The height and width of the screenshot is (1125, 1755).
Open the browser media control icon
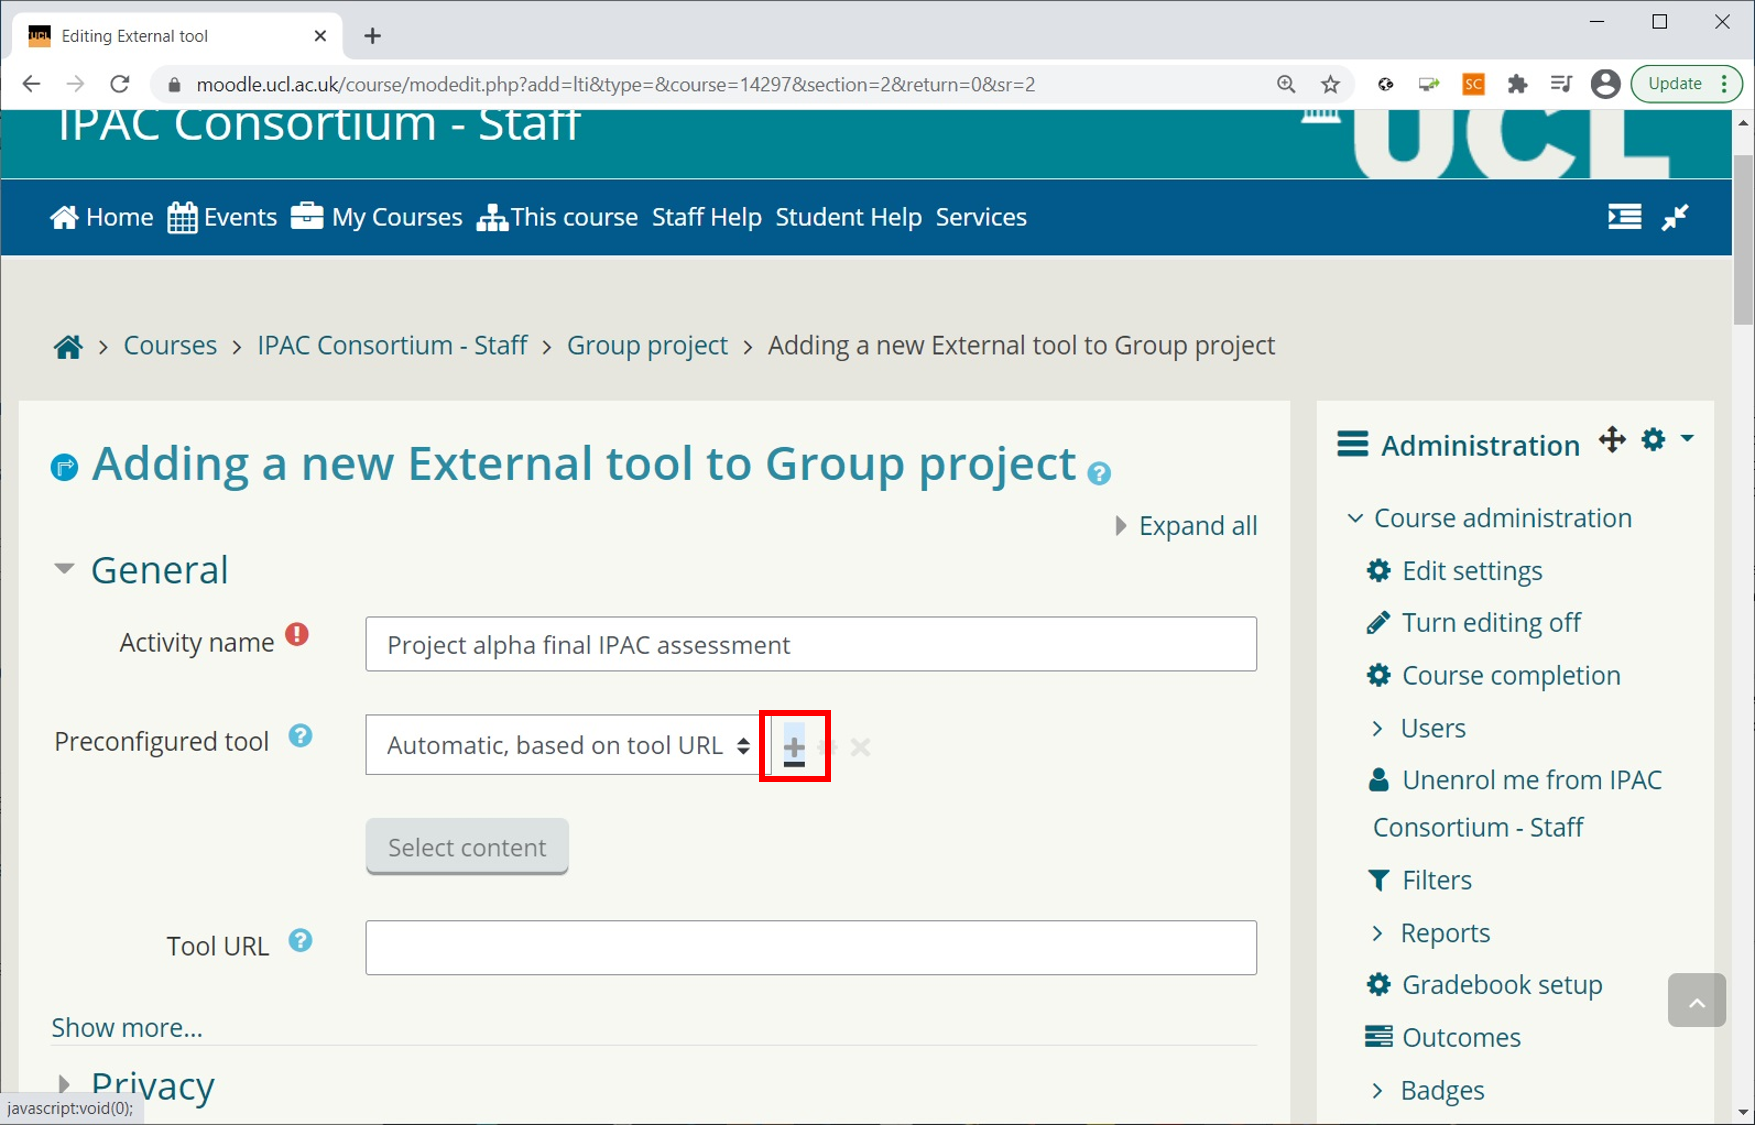pyautogui.click(x=1560, y=84)
